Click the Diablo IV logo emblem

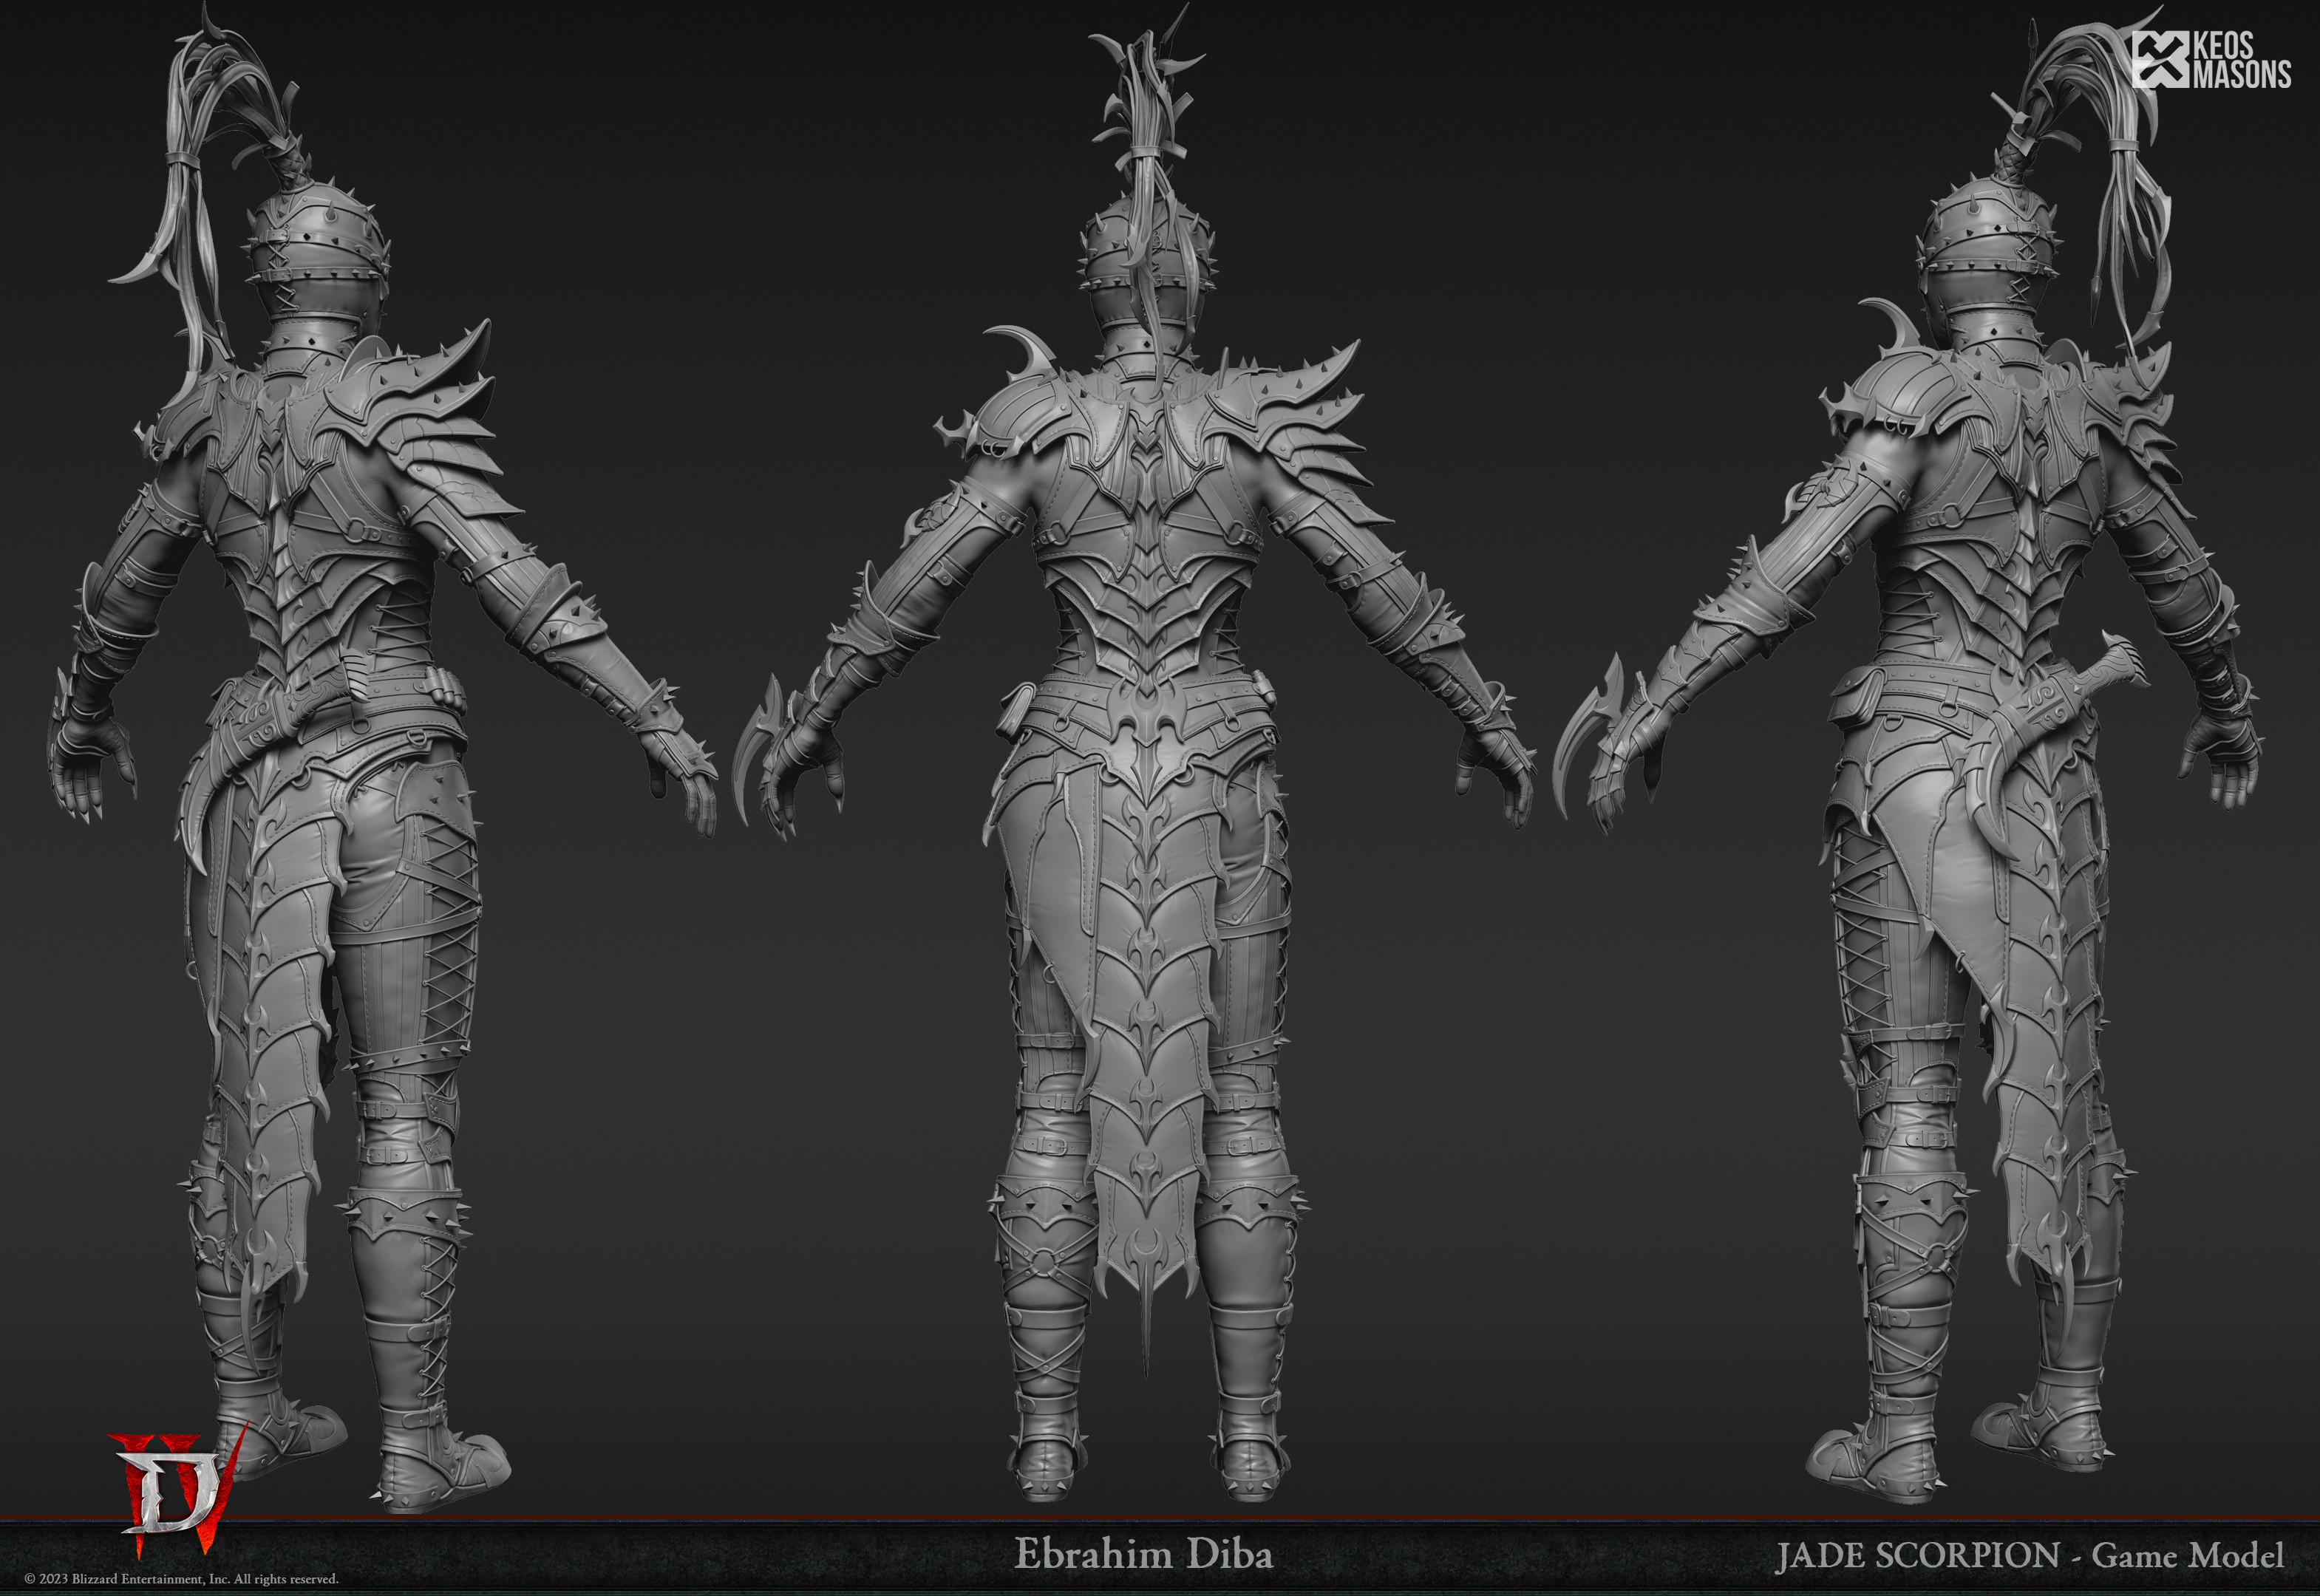(178, 1492)
